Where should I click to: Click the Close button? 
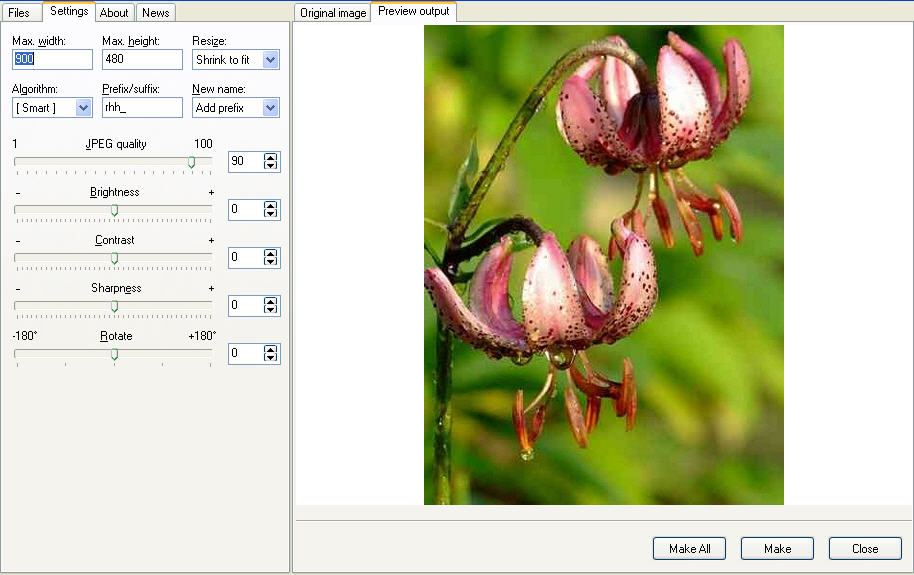coord(865,549)
